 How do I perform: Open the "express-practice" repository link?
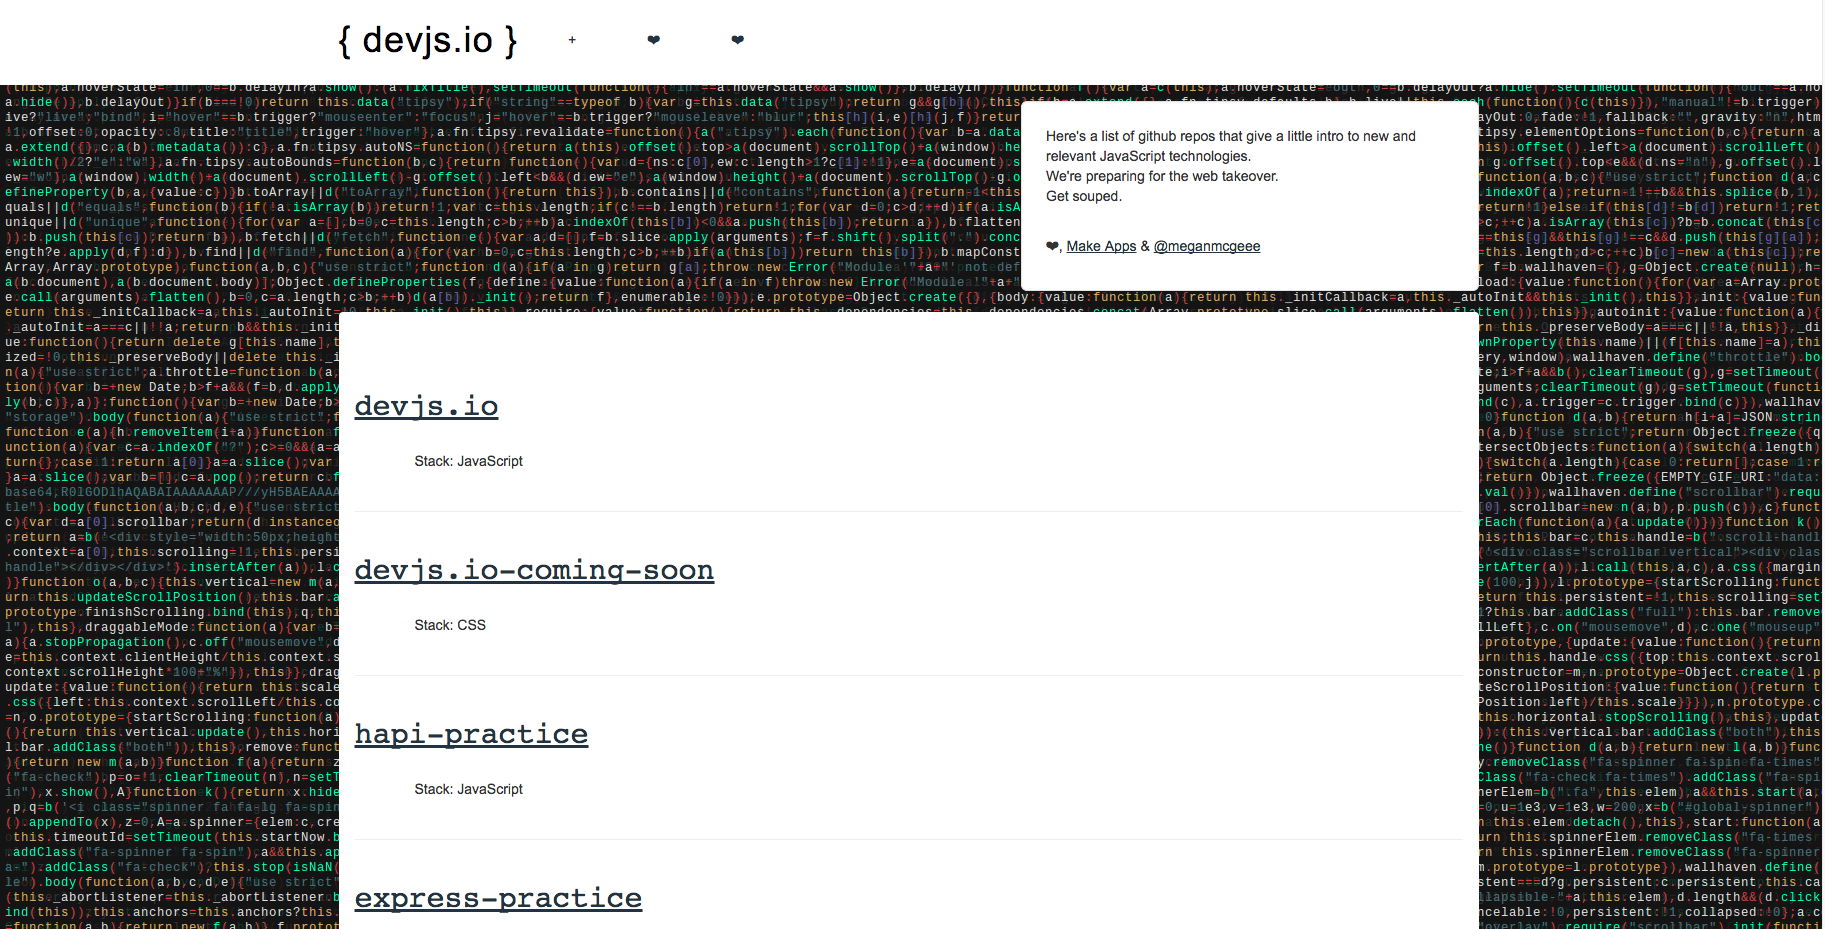tap(498, 898)
